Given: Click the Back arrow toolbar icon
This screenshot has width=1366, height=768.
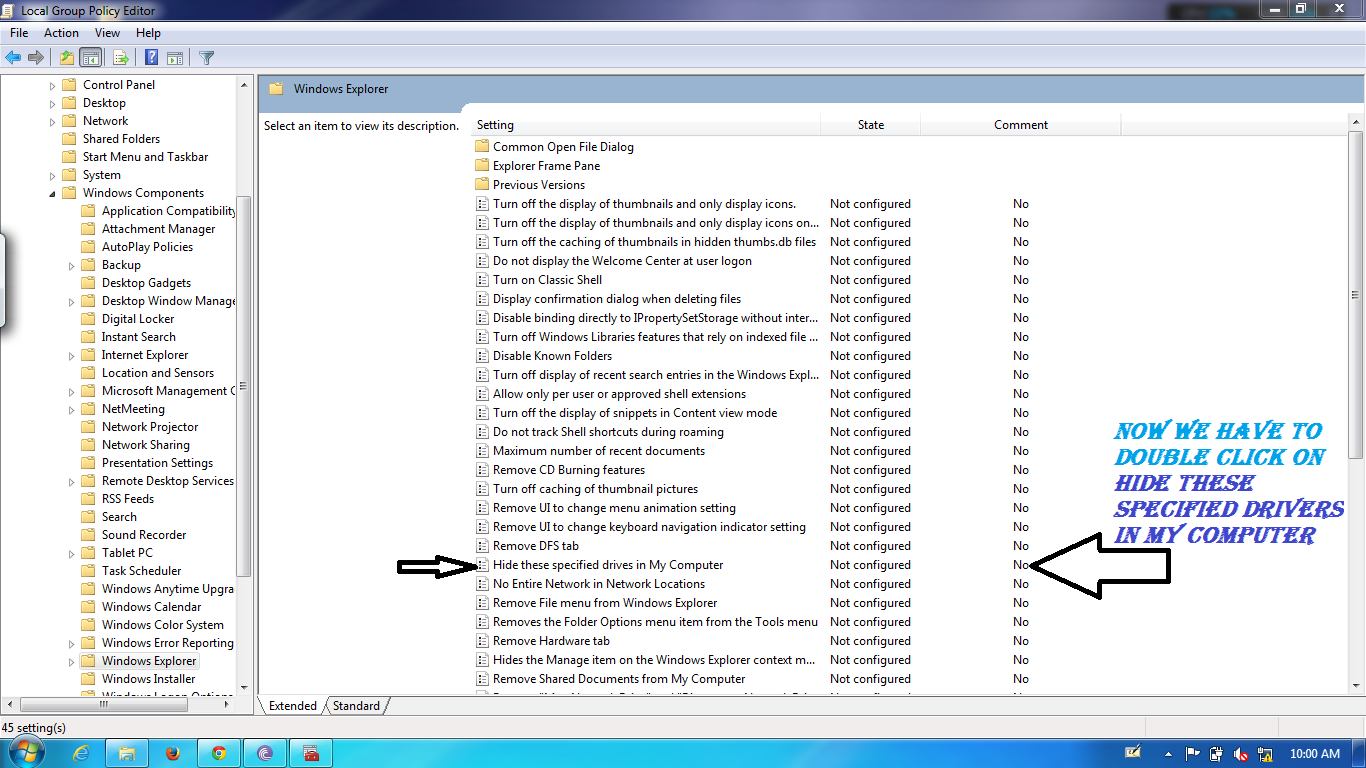Looking at the screenshot, I should coord(13,57).
